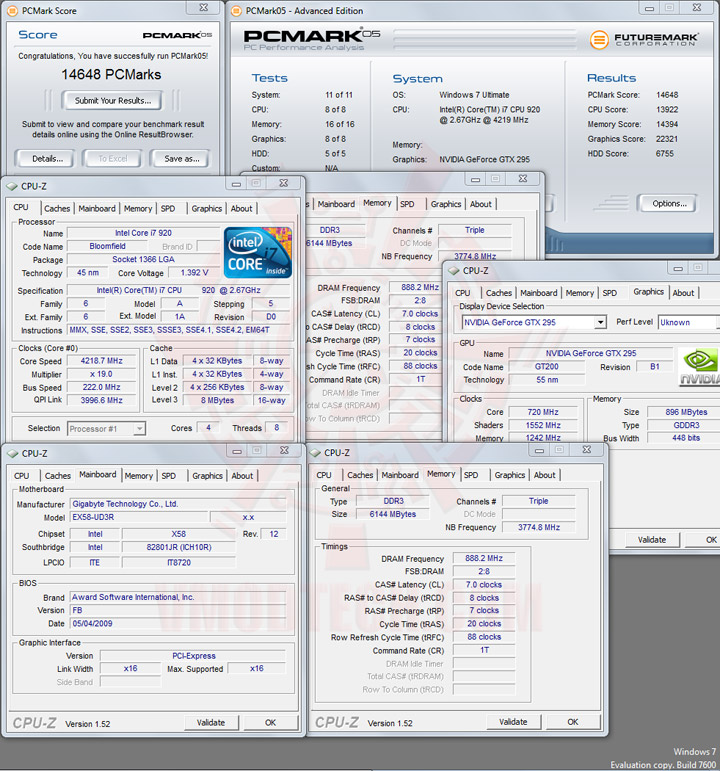
Task: Click Submit Your Results button
Action: (x=113, y=101)
